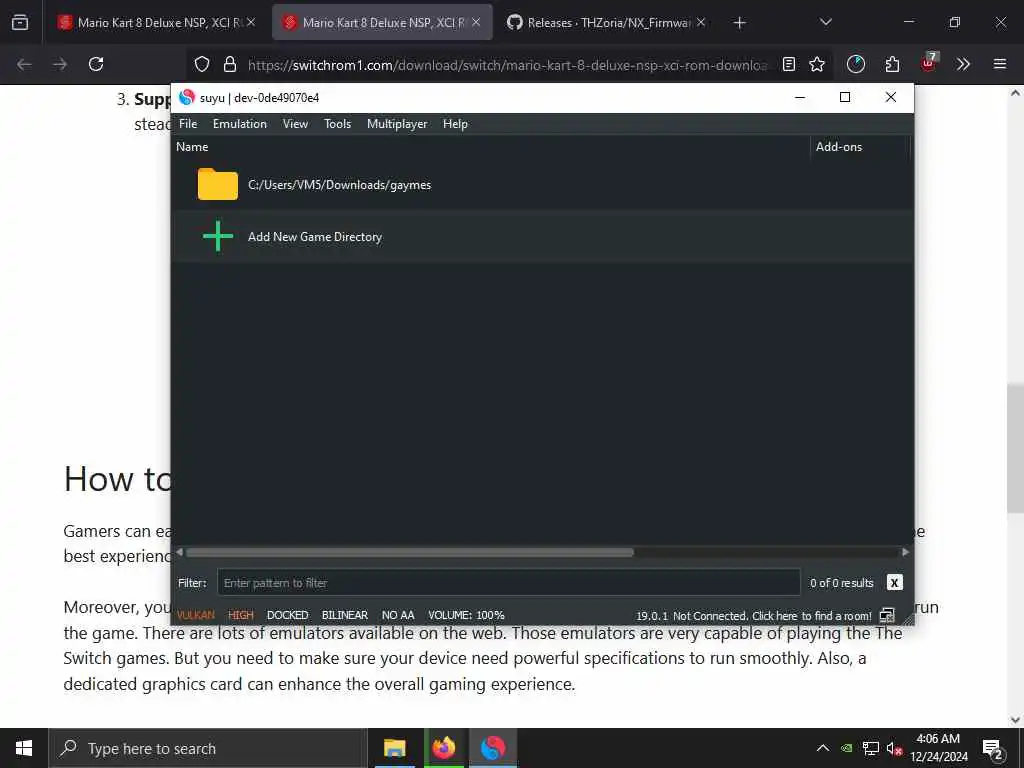
Task: Focus the filter pattern input field
Action: (509, 583)
